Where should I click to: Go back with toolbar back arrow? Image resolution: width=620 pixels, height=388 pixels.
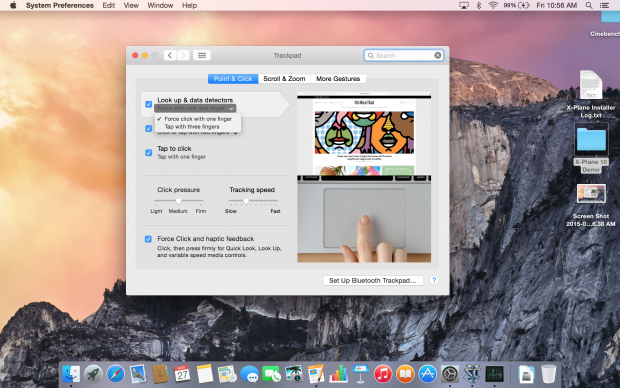tap(170, 55)
